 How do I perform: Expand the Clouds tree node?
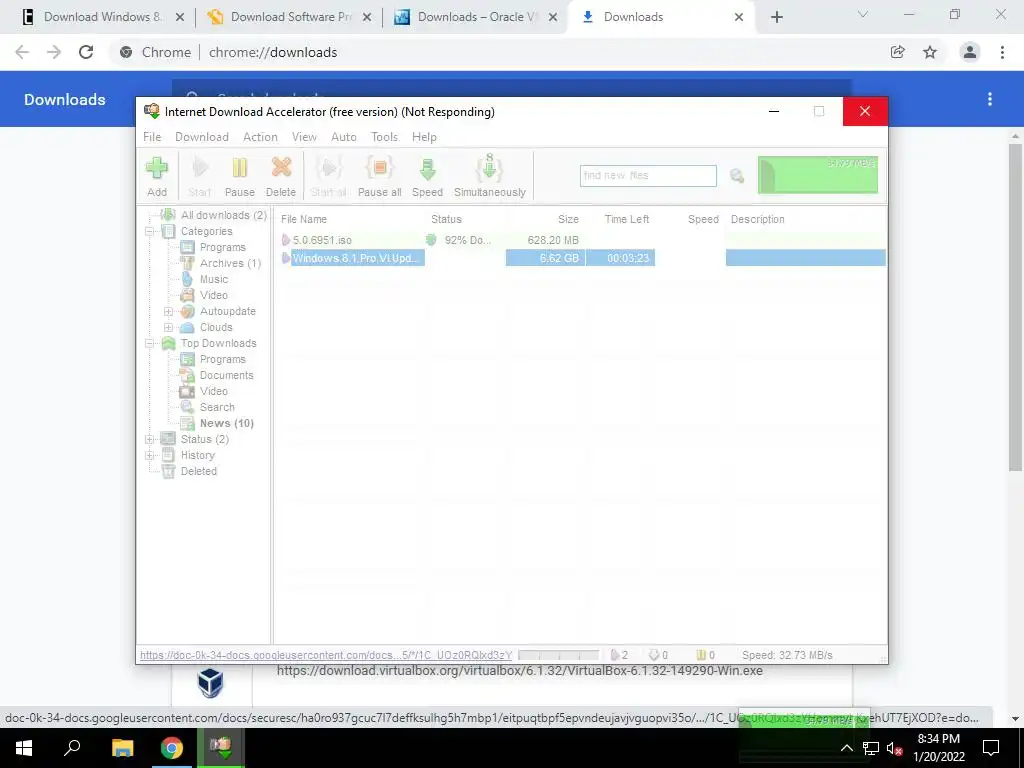168,327
